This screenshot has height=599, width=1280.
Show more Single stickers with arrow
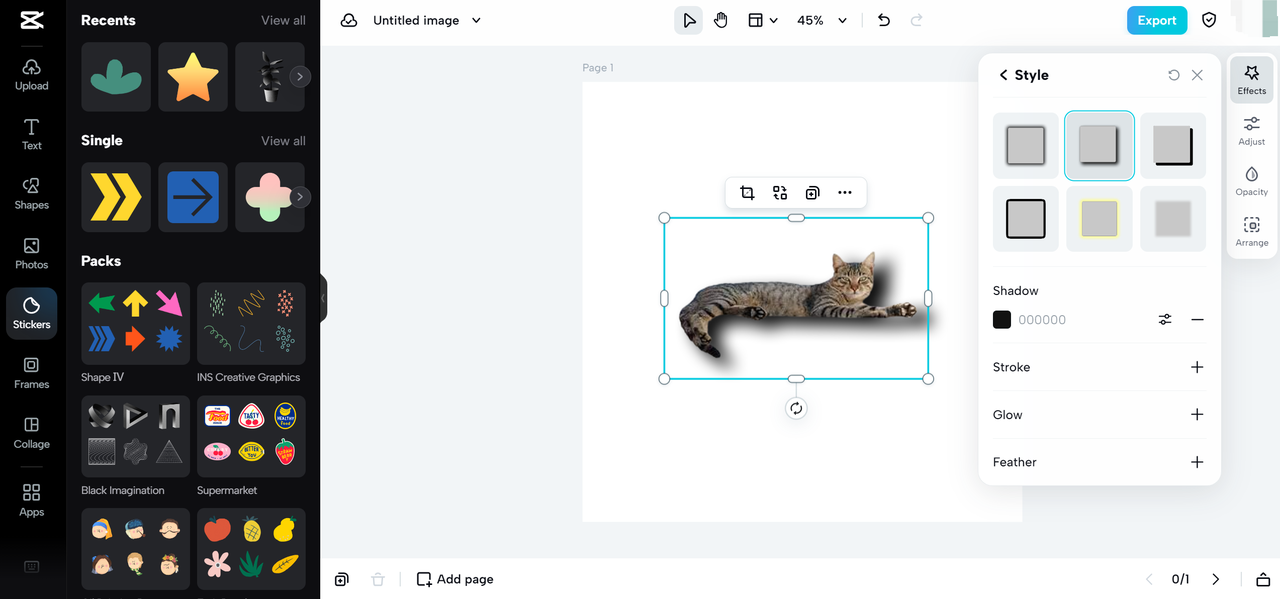[299, 197]
